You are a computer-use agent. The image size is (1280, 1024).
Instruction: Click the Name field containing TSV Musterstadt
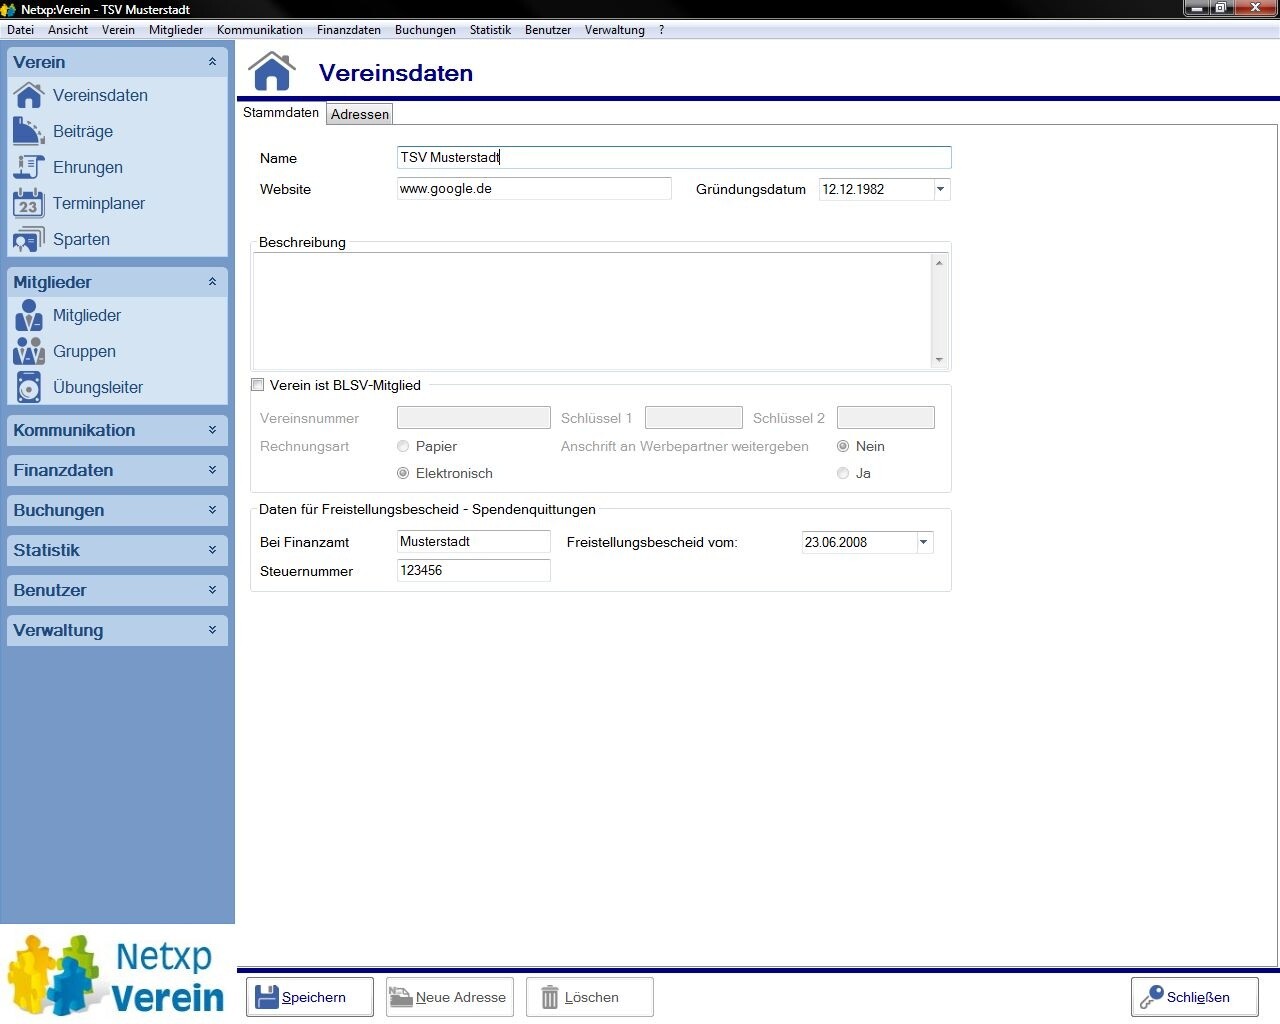pyautogui.click(x=674, y=157)
